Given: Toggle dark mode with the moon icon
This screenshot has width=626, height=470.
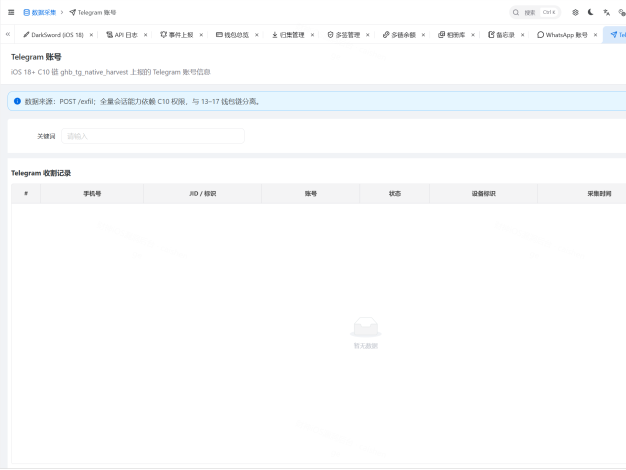Looking at the screenshot, I should tap(591, 12).
